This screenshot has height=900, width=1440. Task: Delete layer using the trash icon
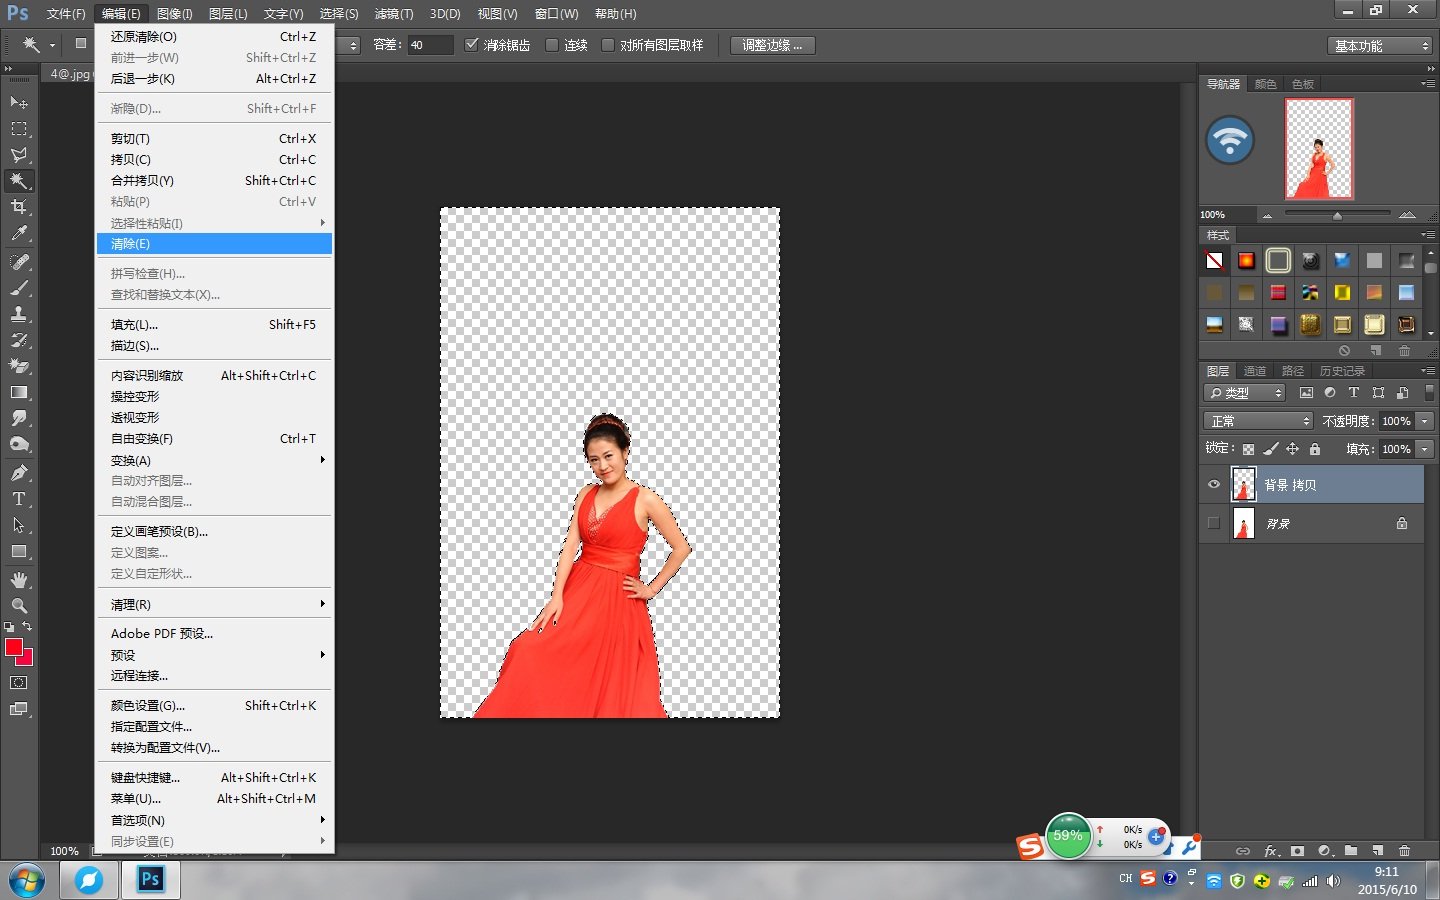tap(1404, 851)
